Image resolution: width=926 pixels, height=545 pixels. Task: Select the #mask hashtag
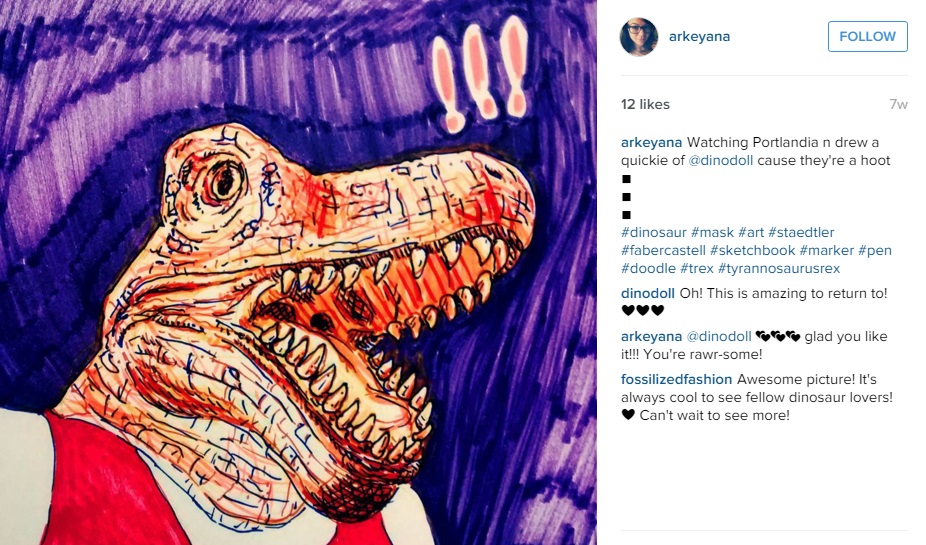click(712, 233)
